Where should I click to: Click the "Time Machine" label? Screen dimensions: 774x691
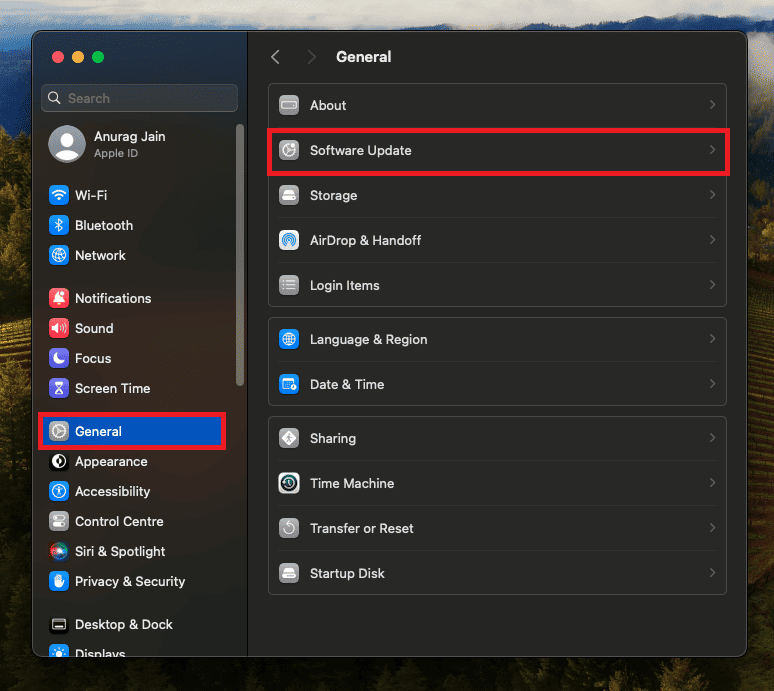point(352,483)
